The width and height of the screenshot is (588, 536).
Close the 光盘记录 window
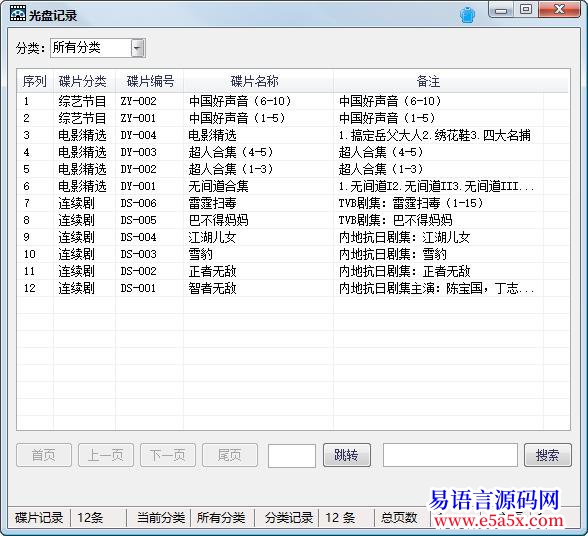(x=559, y=10)
